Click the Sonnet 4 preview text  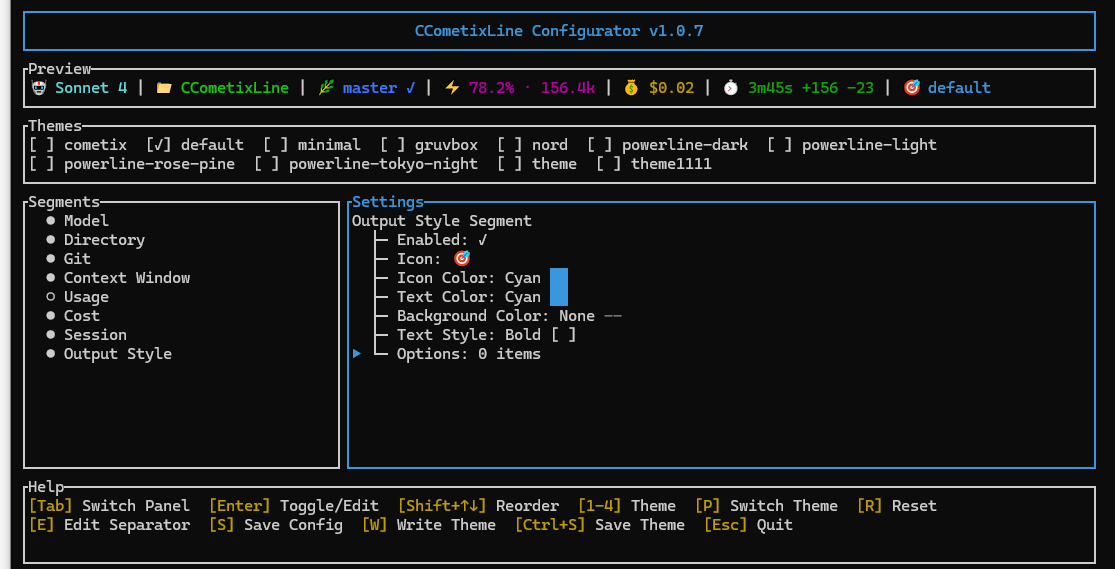tap(91, 88)
